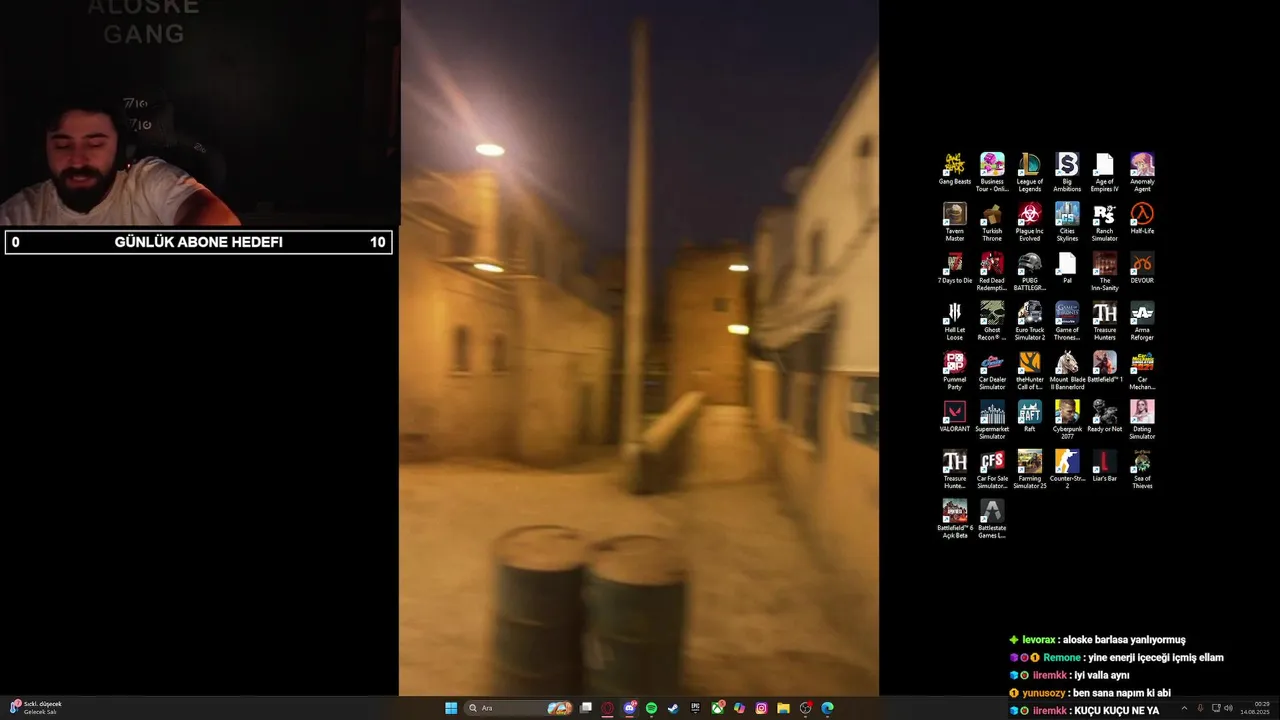The width and height of the screenshot is (1280, 720).
Task: Open Instagram from the taskbar
Action: [761, 708]
